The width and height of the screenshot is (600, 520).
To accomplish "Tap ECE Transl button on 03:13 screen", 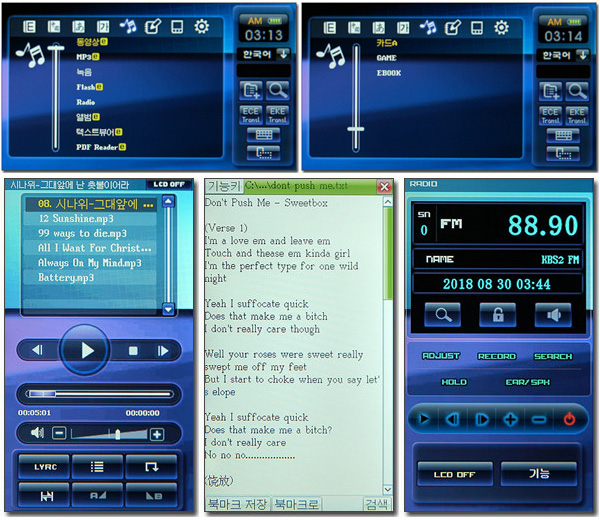I will click(251, 115).
